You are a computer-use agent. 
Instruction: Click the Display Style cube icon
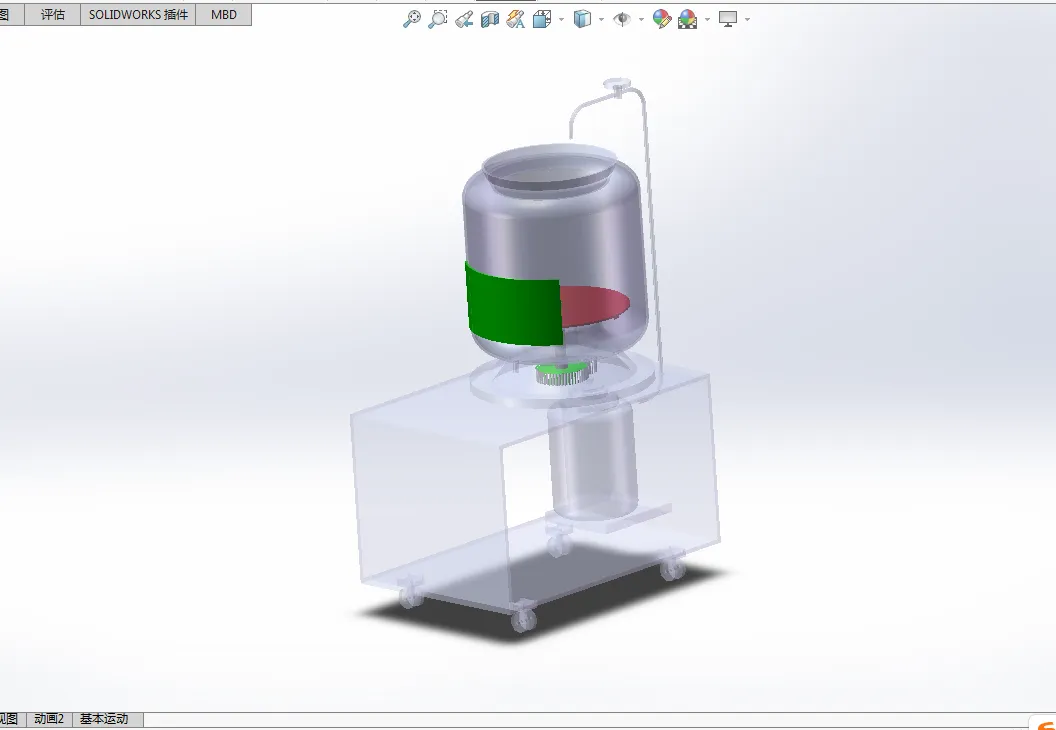pyautogui.click(x=582, y=19)
